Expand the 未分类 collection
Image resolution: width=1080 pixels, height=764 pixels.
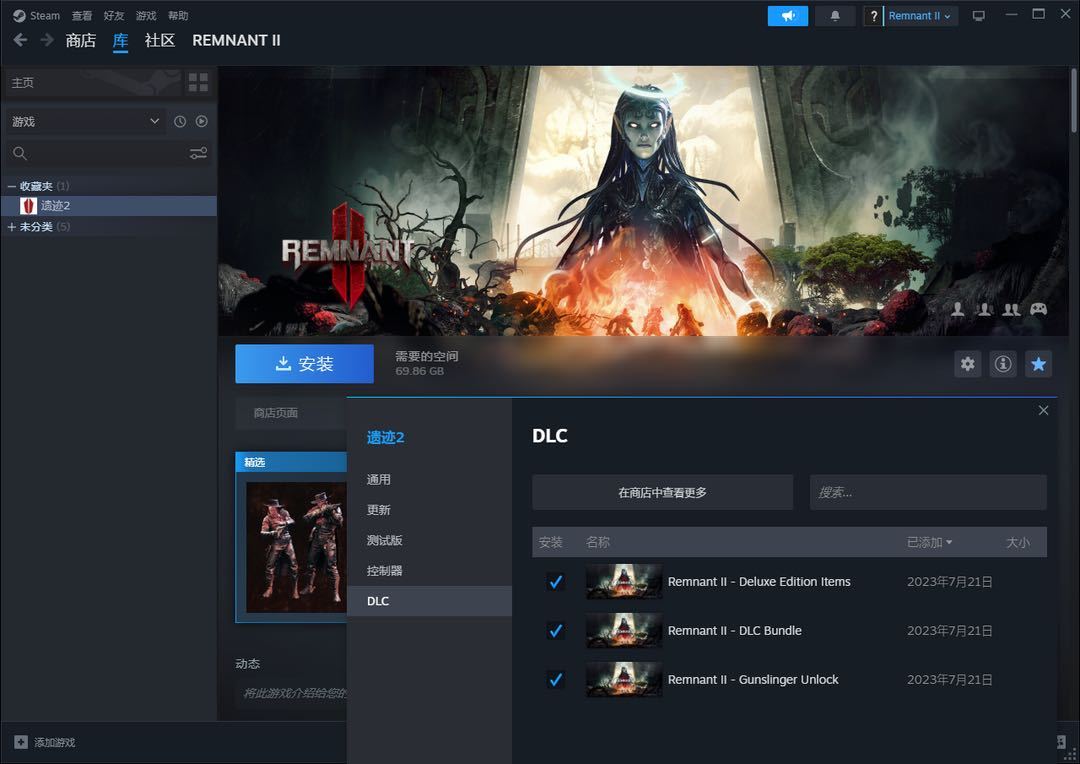tap(12, 227)
